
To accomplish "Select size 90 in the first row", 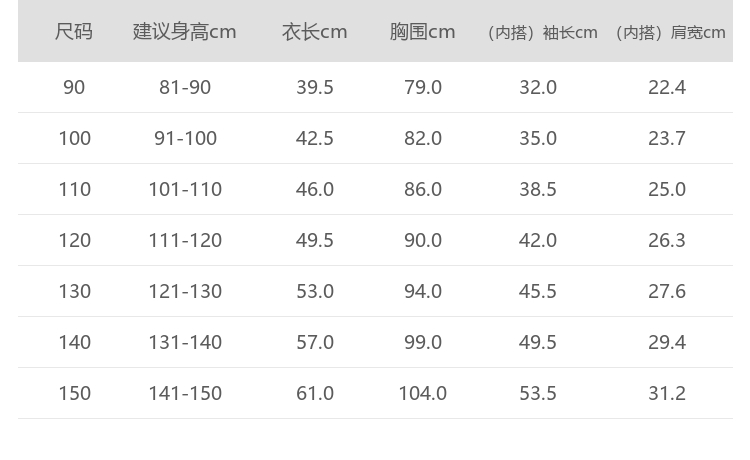I will tap(74, 87).
